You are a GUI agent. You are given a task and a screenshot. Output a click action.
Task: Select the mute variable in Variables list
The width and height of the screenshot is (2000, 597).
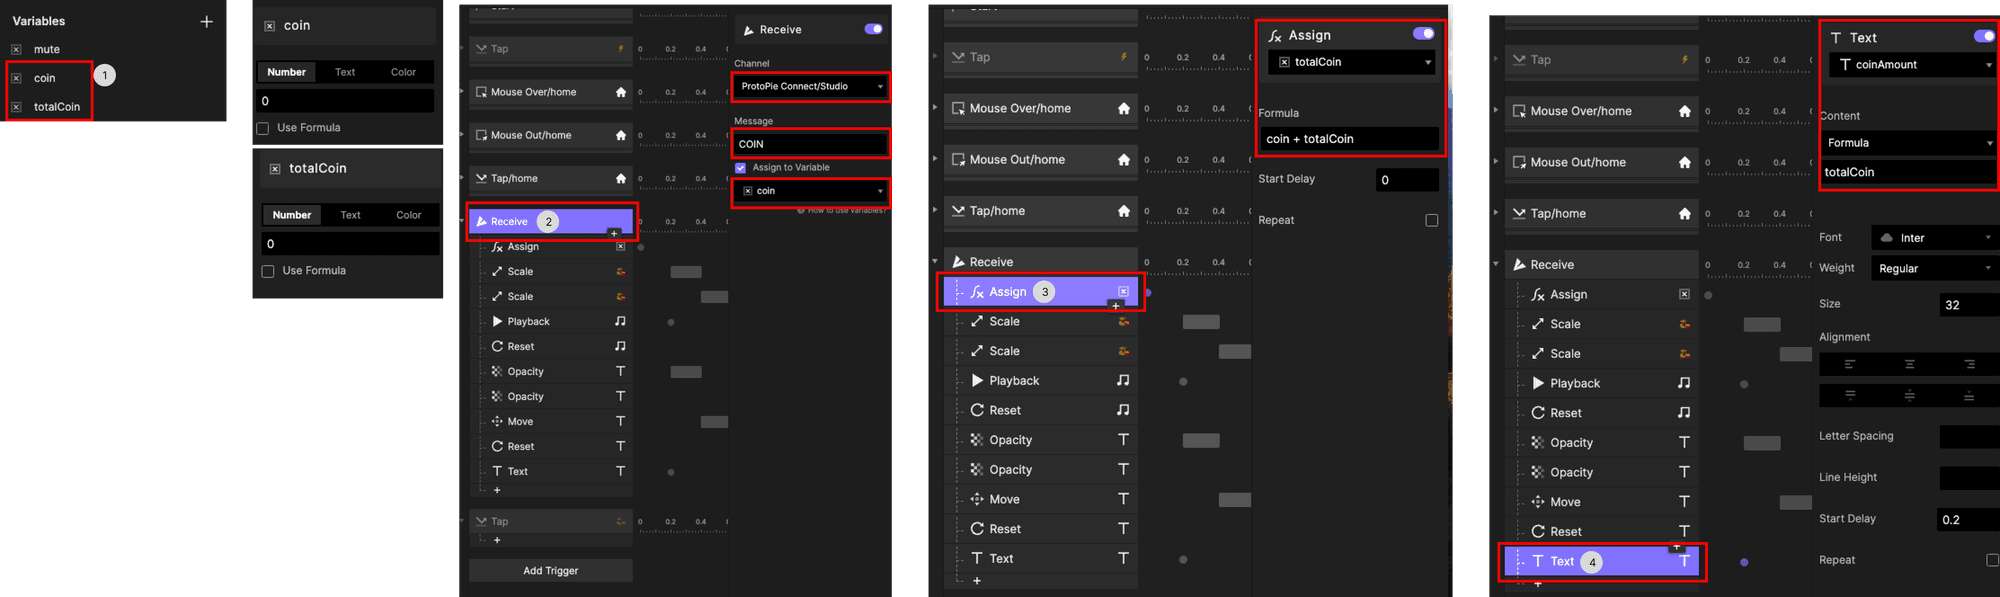tap(47, 49)
